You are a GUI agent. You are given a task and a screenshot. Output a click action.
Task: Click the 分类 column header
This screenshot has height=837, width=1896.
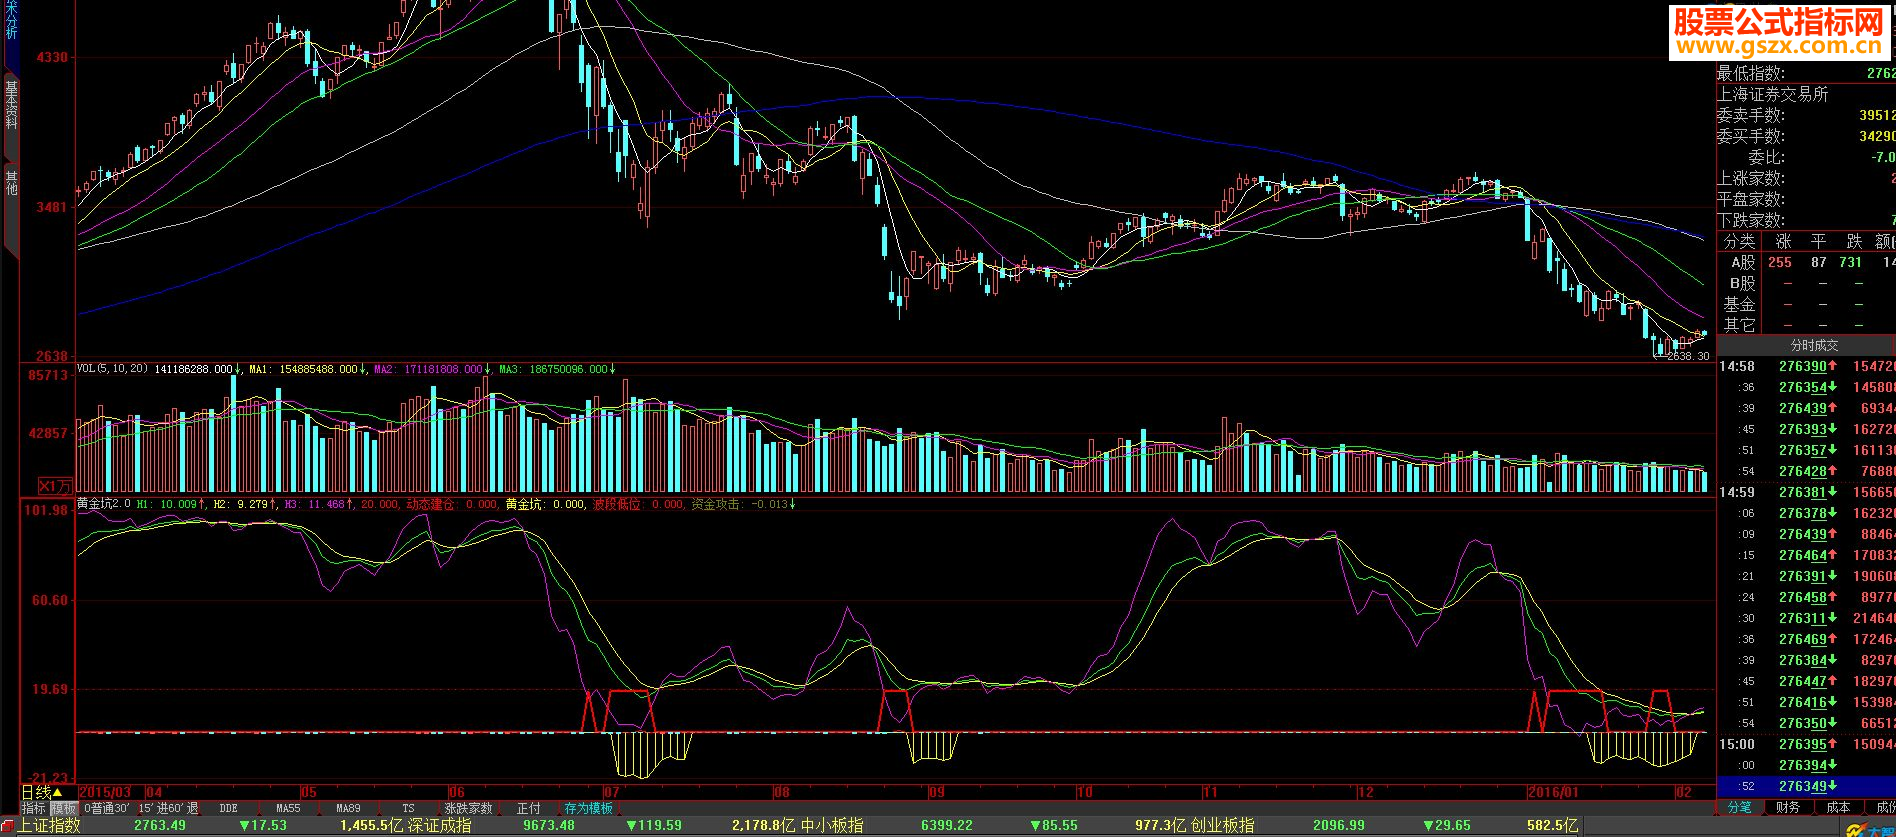1739,241
